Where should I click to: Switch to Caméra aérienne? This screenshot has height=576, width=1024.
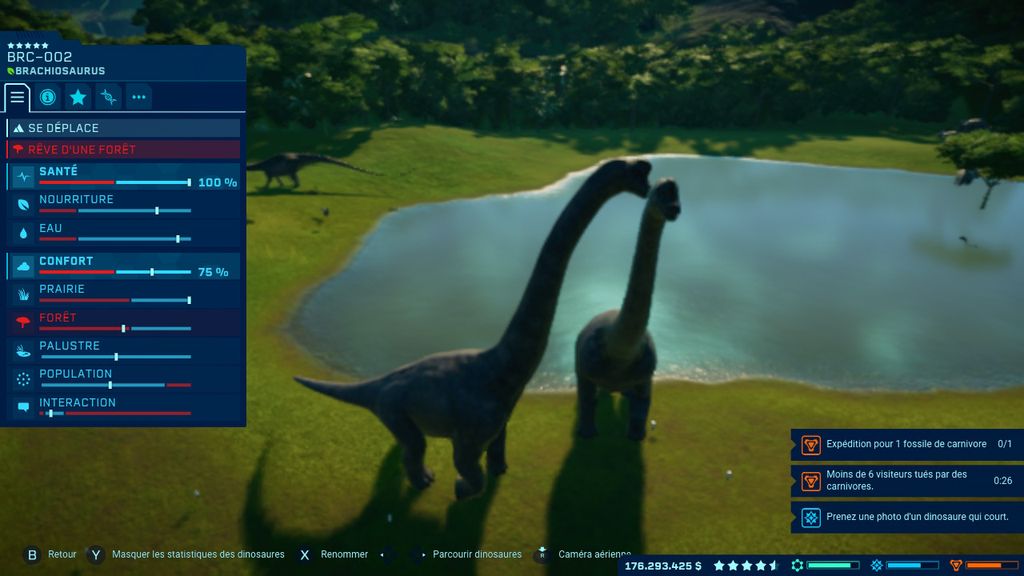click(x=595, y=554)
